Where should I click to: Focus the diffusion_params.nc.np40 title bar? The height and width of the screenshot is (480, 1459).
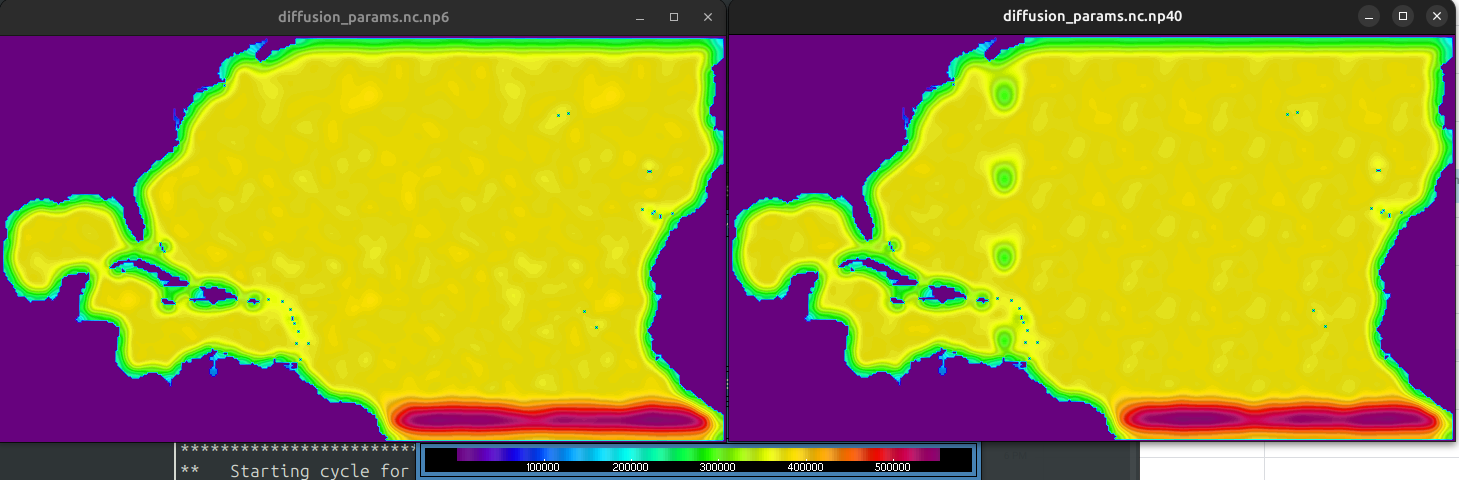click(1093, 16)
